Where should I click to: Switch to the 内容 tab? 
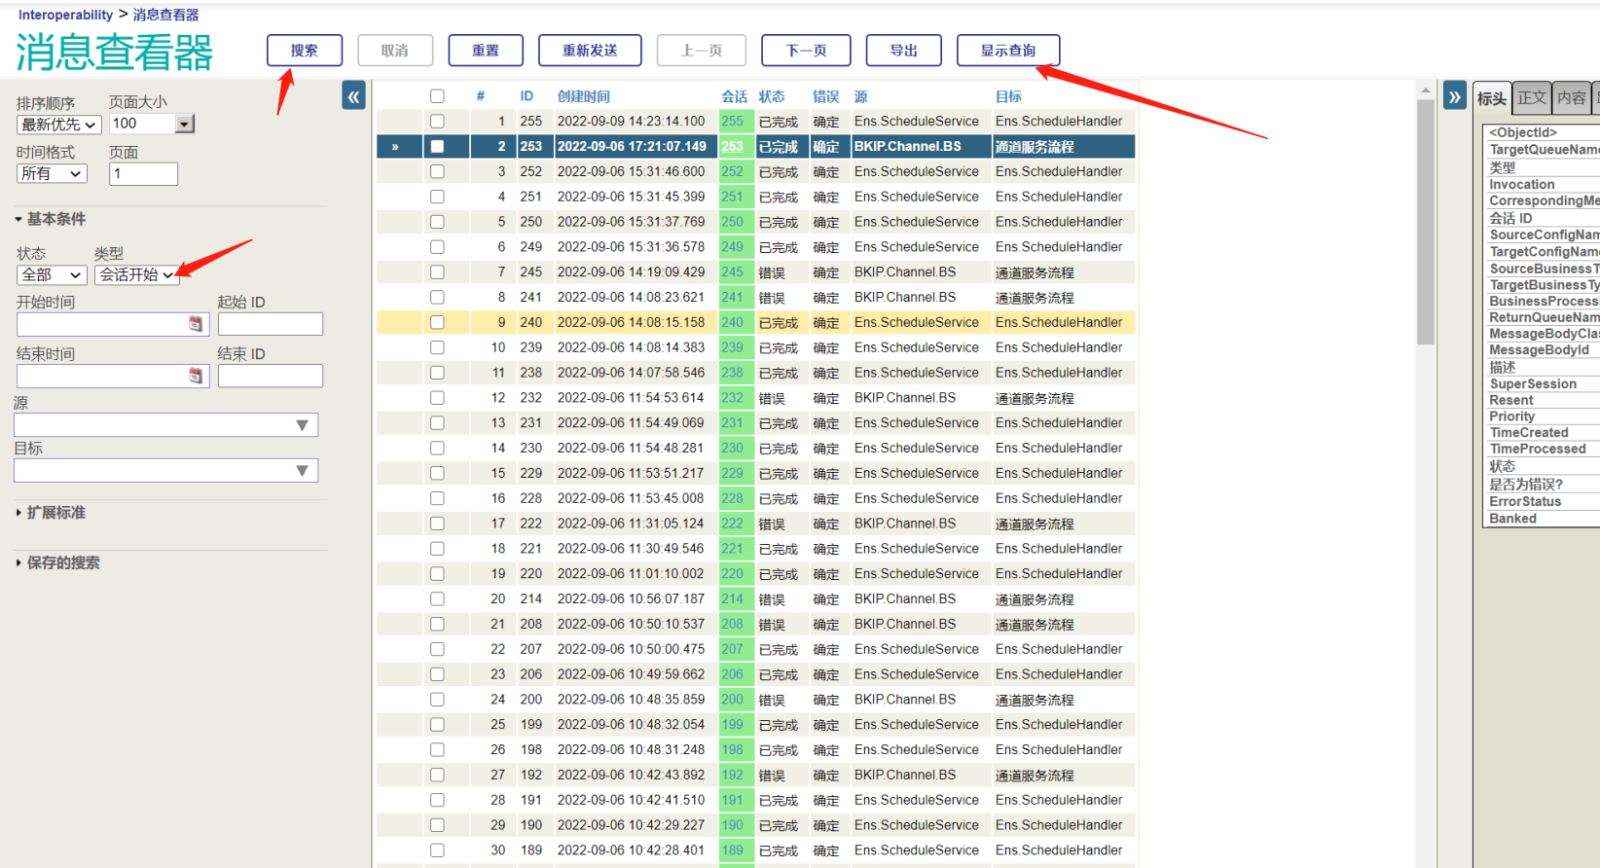pos(1571,97)
